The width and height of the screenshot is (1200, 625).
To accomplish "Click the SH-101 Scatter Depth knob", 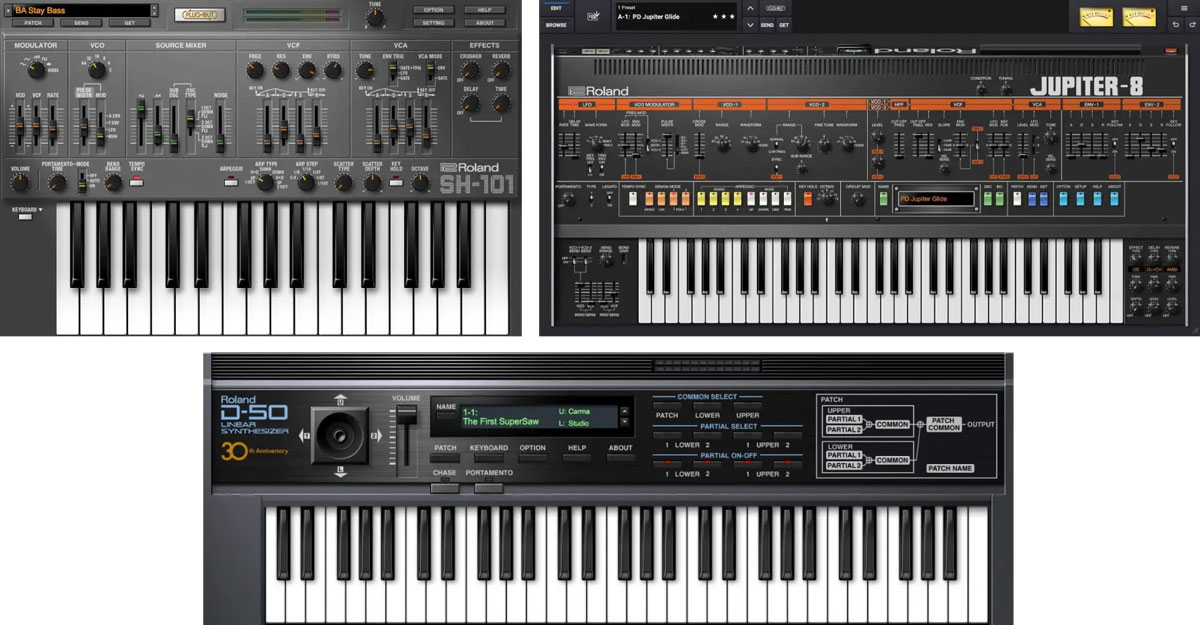I will click(x=372, y=182).
